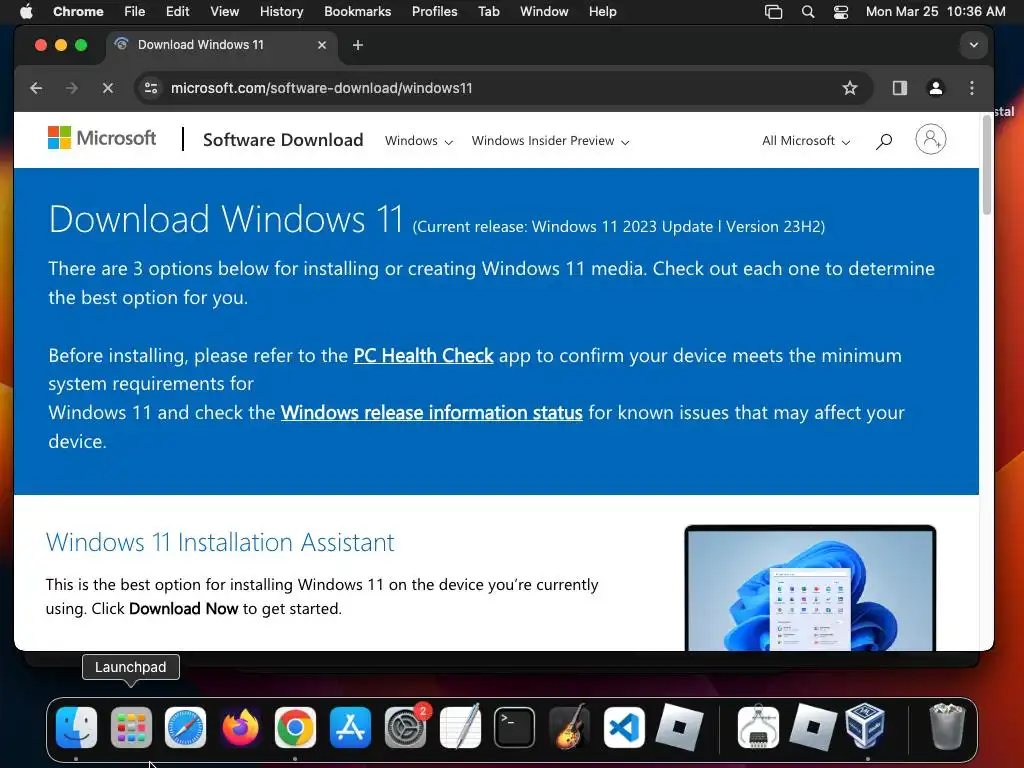1024x768 pixels.
Task: Expand the All Microsoft menu
Action: pyautogui.click(x=806, y=141)
